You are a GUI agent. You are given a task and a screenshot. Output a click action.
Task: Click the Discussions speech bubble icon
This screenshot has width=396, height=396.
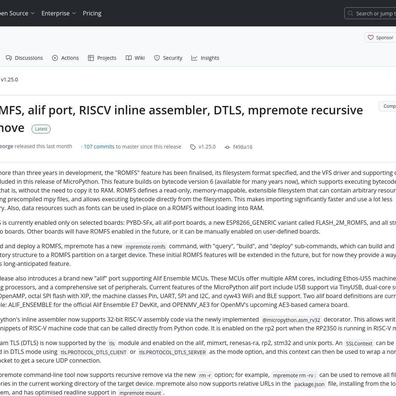pos(9,58)
